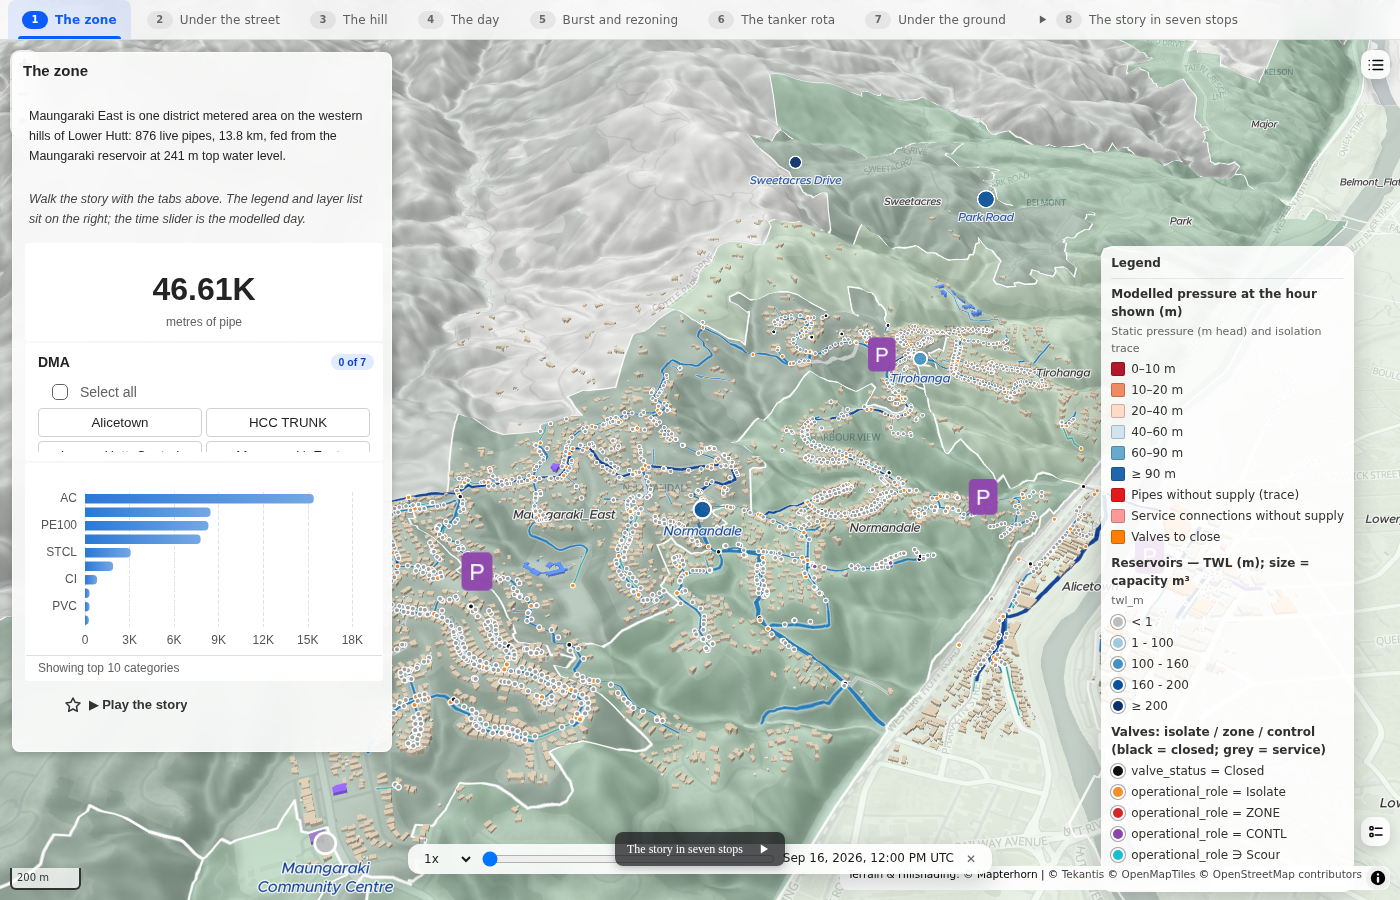Tick the Select all checkbox

[60, 392]
